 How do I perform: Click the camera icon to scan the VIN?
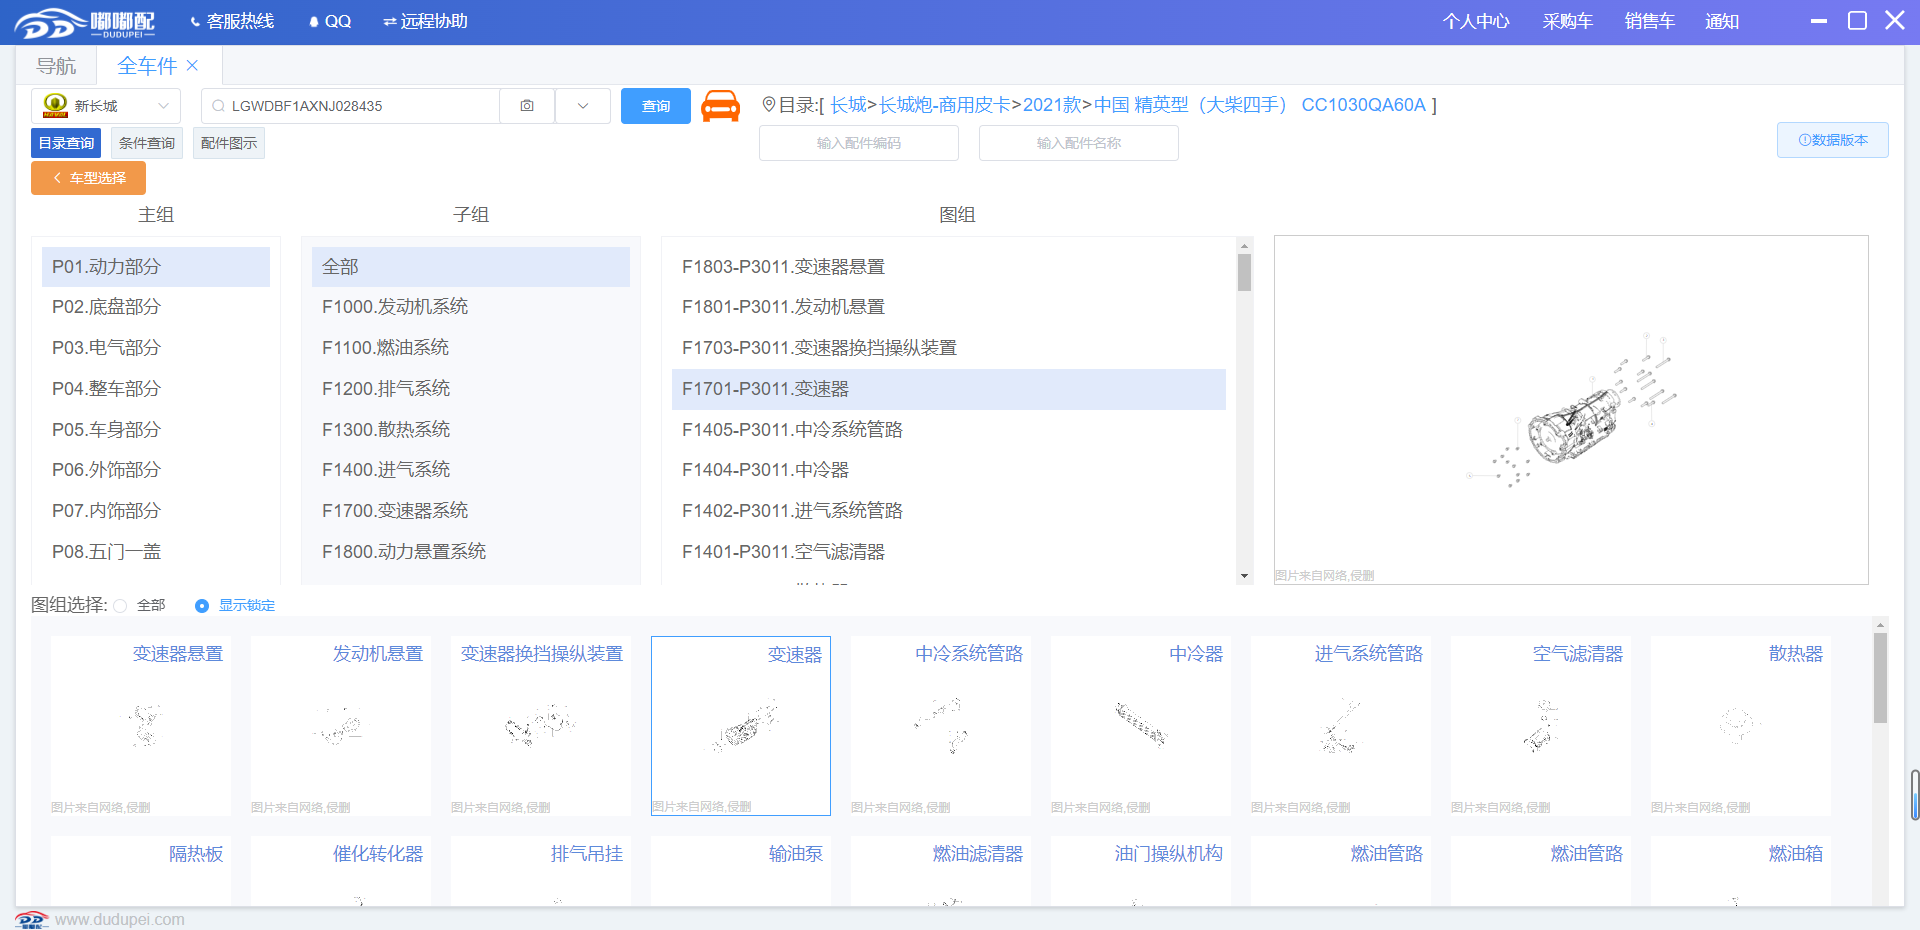(x=527, y=106)
